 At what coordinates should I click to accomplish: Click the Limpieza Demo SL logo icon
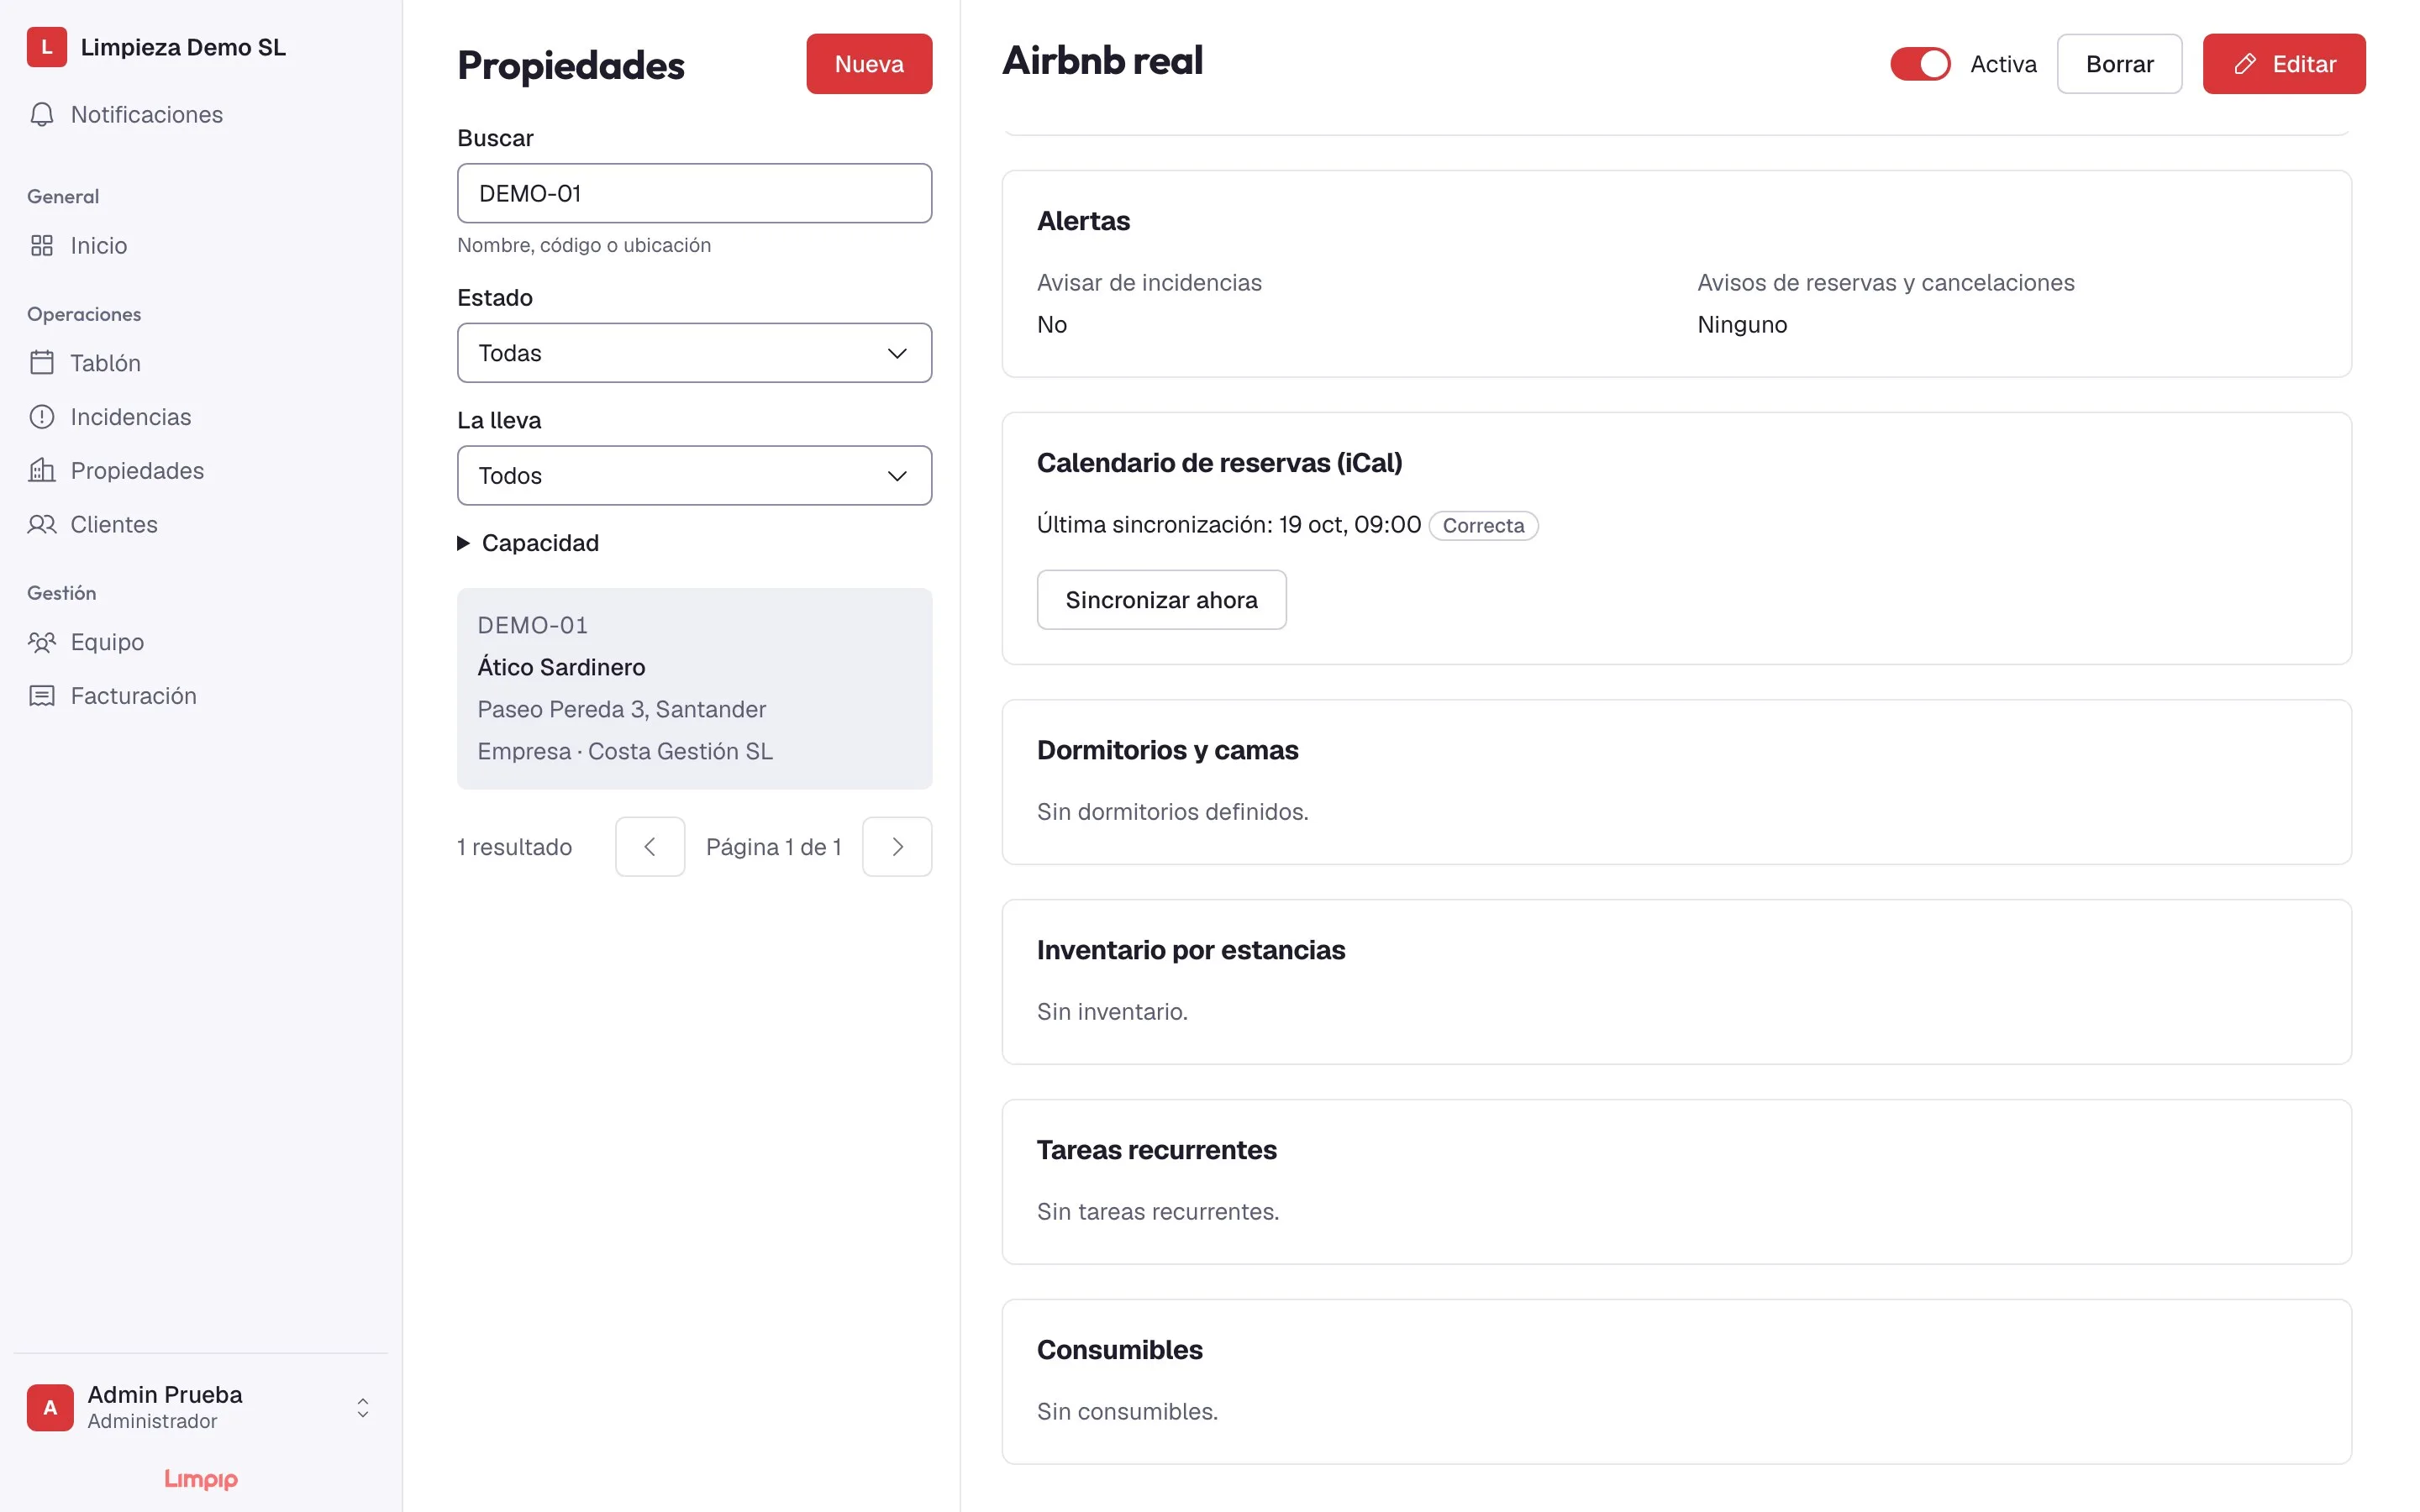[x=46, y=47]
